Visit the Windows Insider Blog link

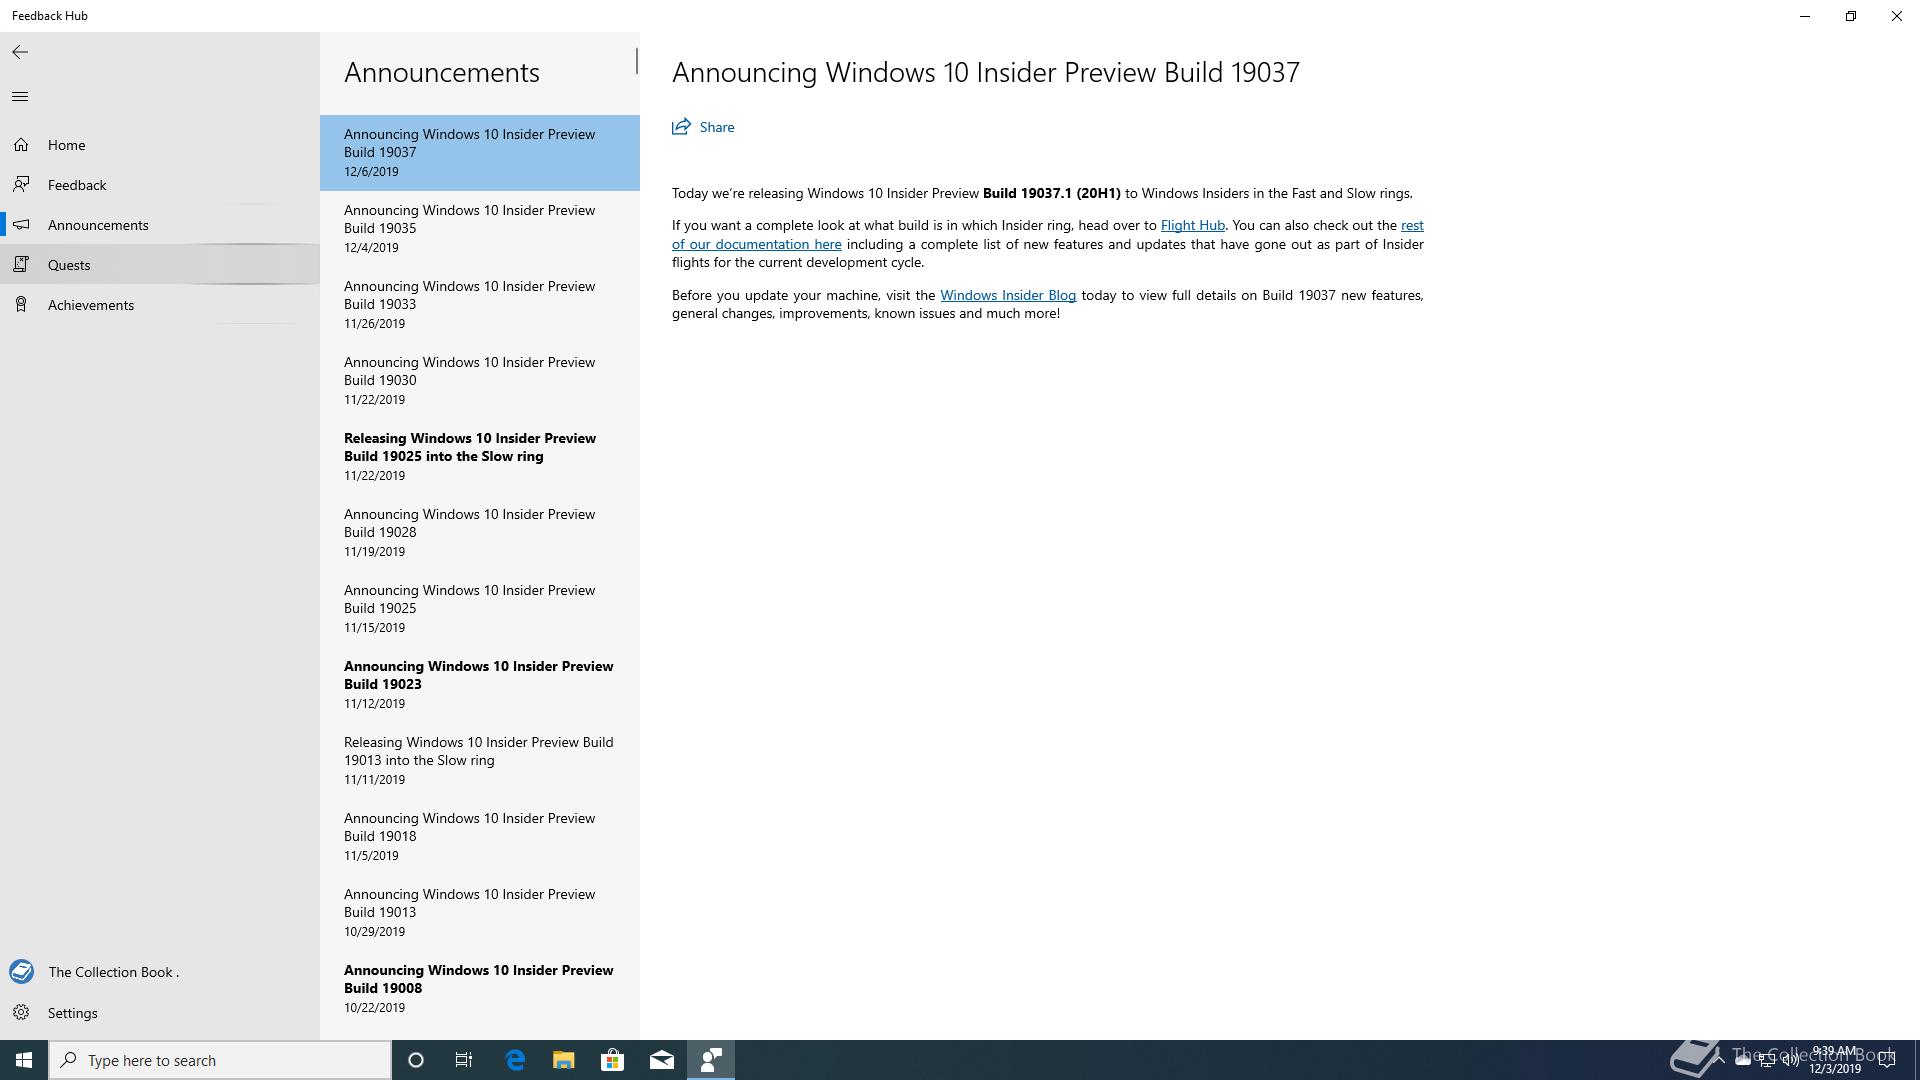(x=1008, y=295)
